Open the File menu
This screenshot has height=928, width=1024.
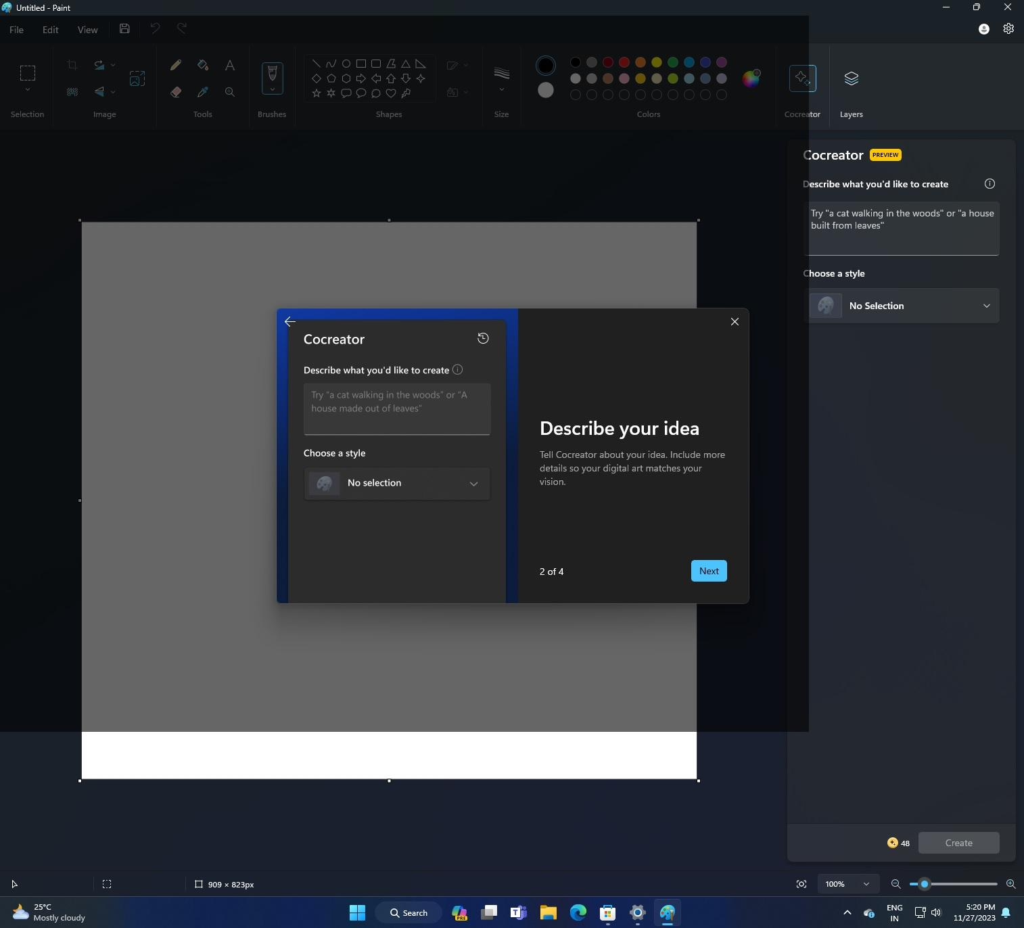17,30
